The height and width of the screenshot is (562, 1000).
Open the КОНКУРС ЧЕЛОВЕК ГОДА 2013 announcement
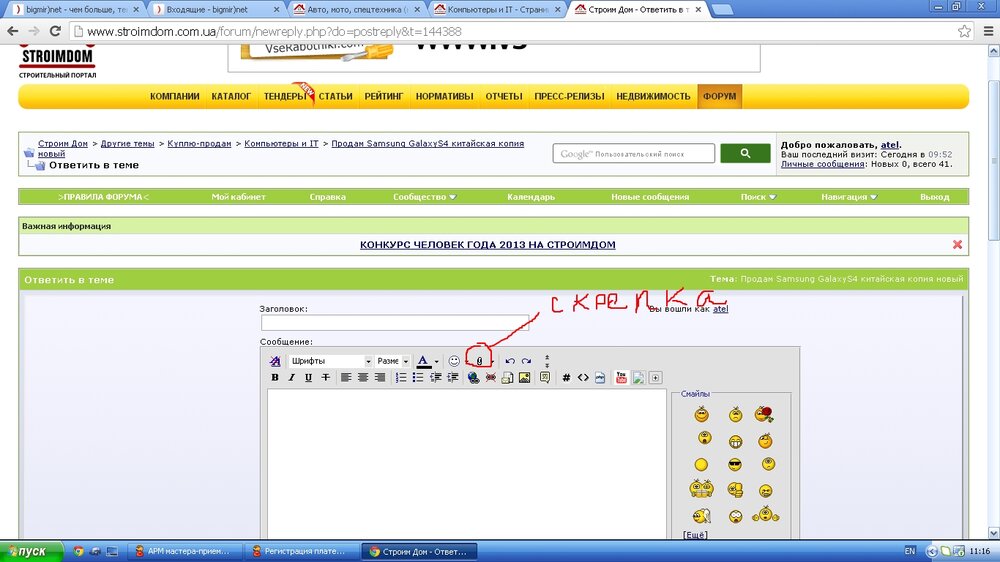(x=488, y=244)
